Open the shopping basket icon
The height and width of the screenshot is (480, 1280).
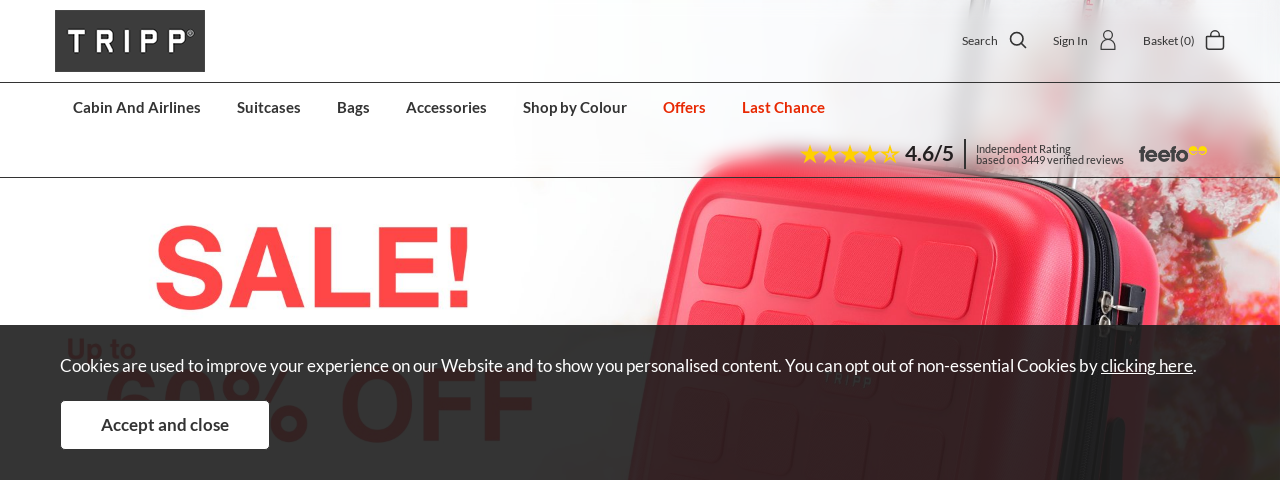tap(1215, 40)
